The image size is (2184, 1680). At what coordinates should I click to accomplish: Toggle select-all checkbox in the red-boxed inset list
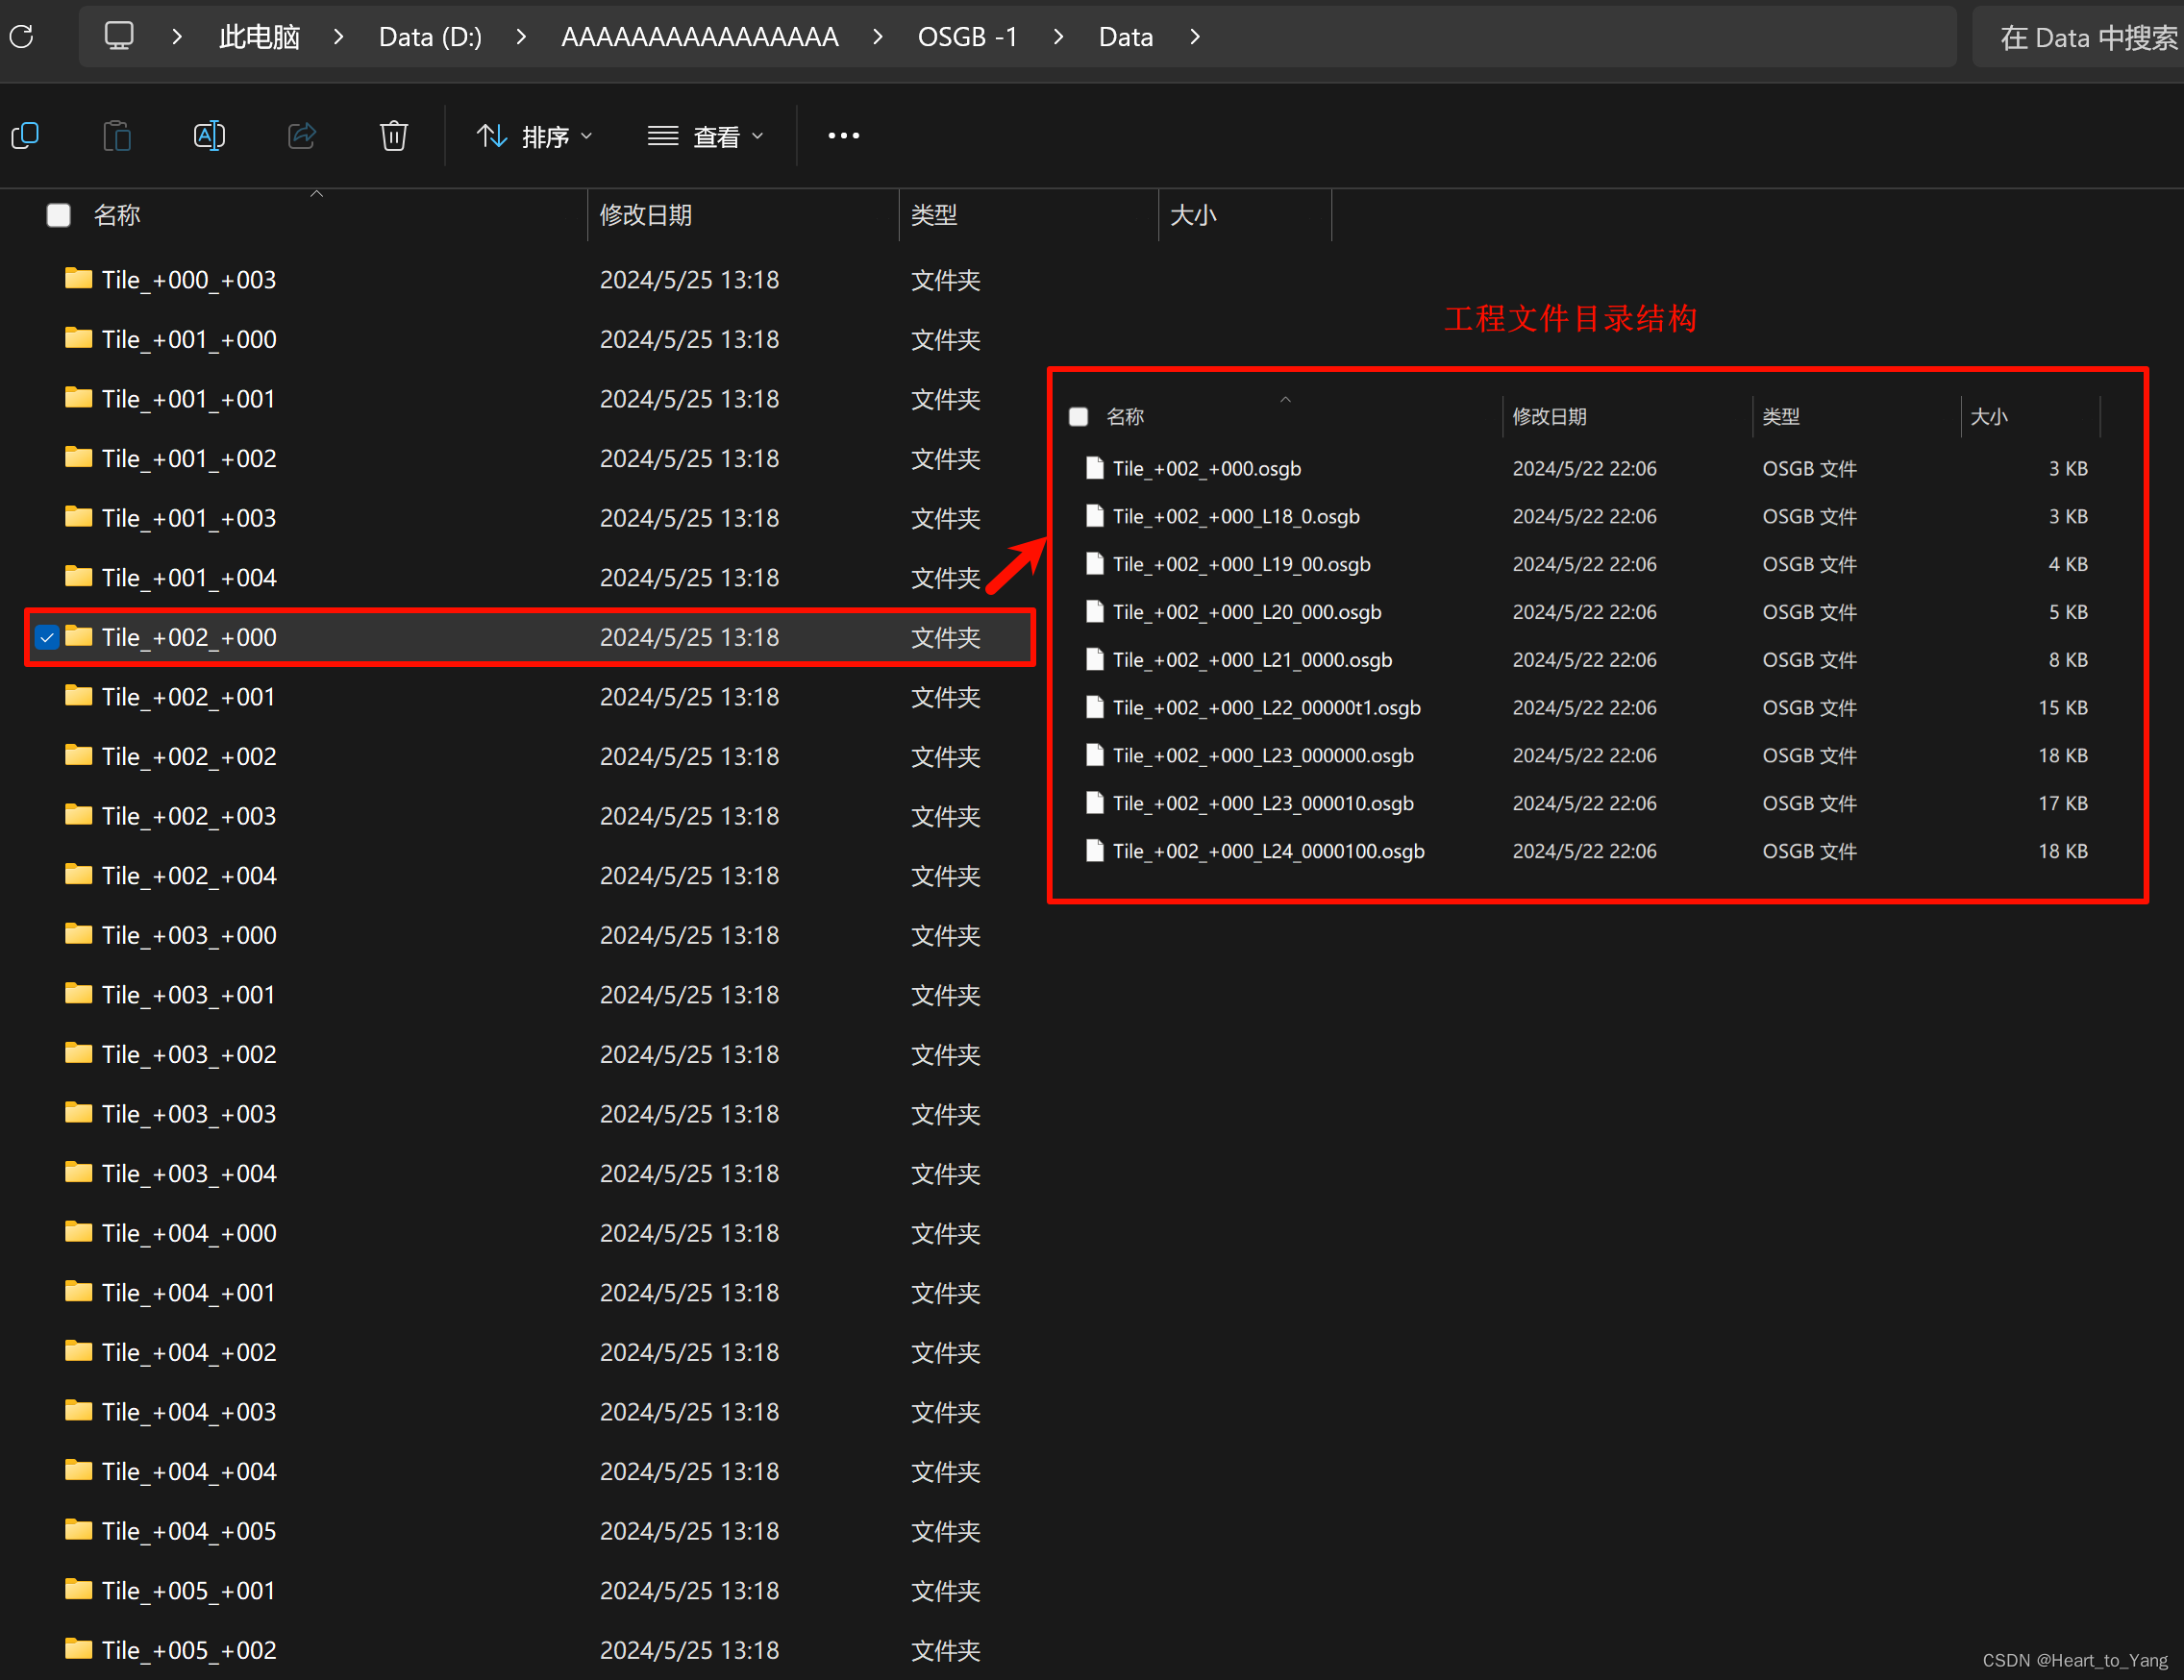click(1078, 417)
